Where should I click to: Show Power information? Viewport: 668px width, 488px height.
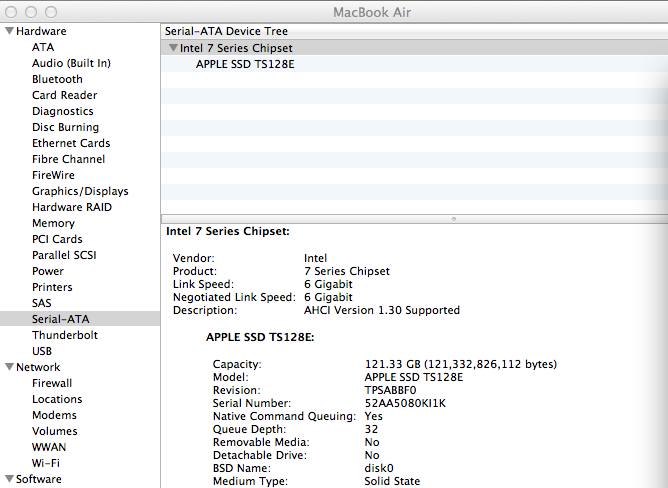[x=48, y=271]
